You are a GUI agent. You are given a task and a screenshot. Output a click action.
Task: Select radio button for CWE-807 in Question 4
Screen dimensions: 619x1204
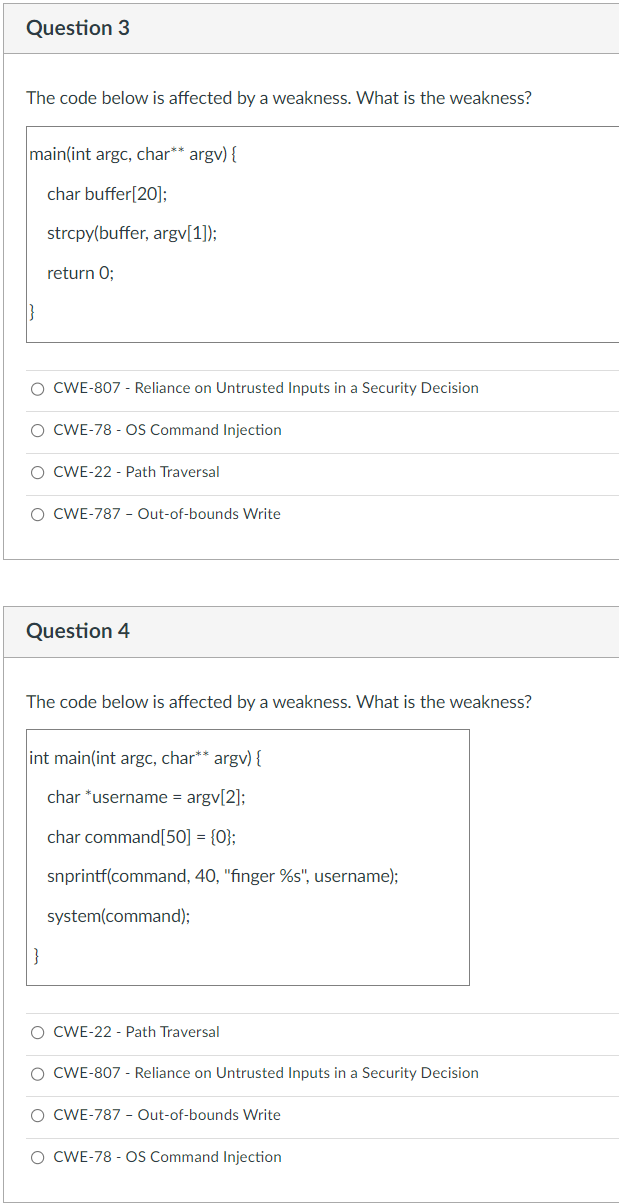37,1073
